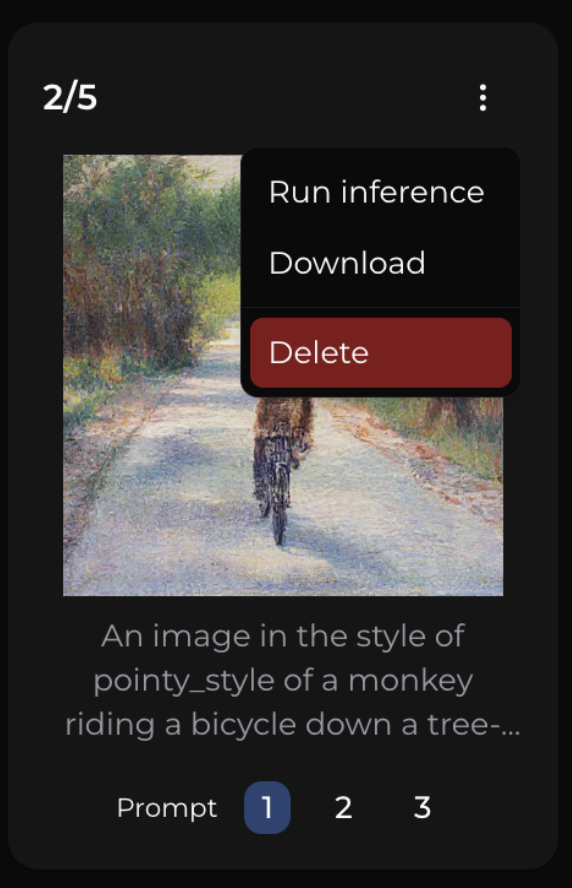This screenshot has height=888, width=572.
Task: Click the Prompt label beside page numbers
Action: 167,808
